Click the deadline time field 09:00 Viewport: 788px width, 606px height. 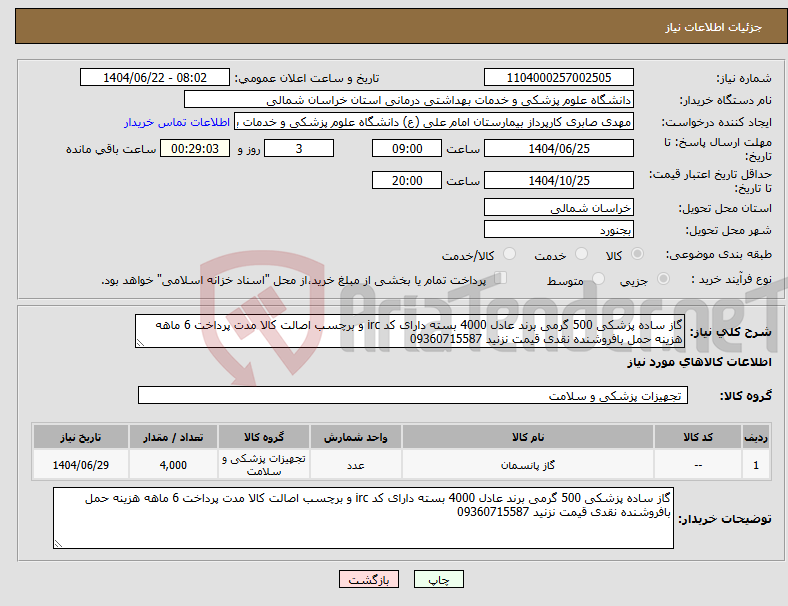pos(407,148)
